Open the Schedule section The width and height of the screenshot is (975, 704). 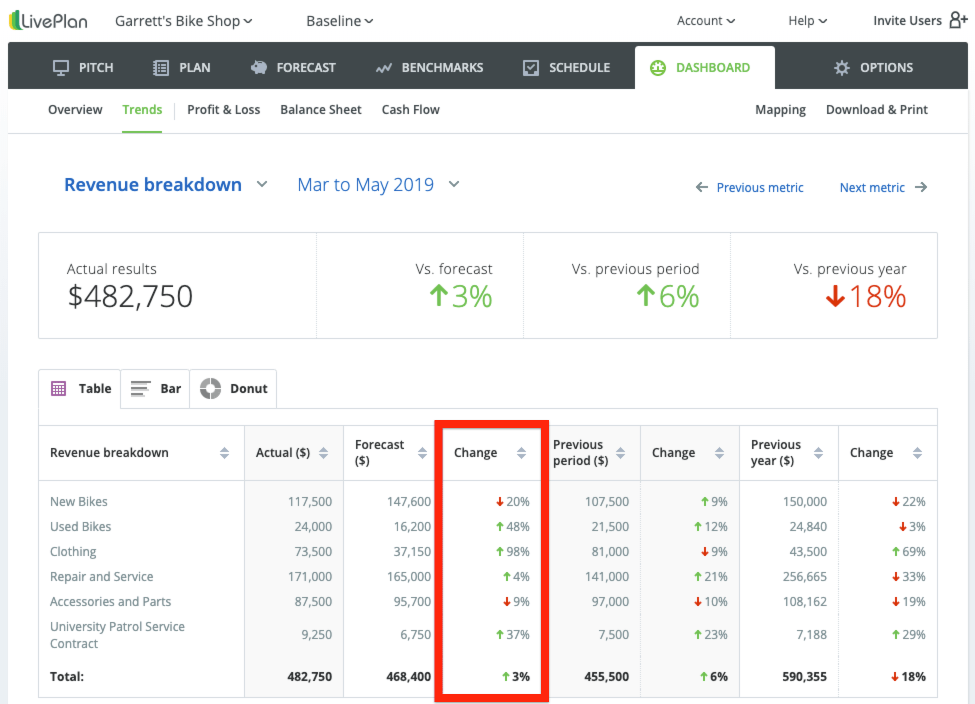coord(566,68)
